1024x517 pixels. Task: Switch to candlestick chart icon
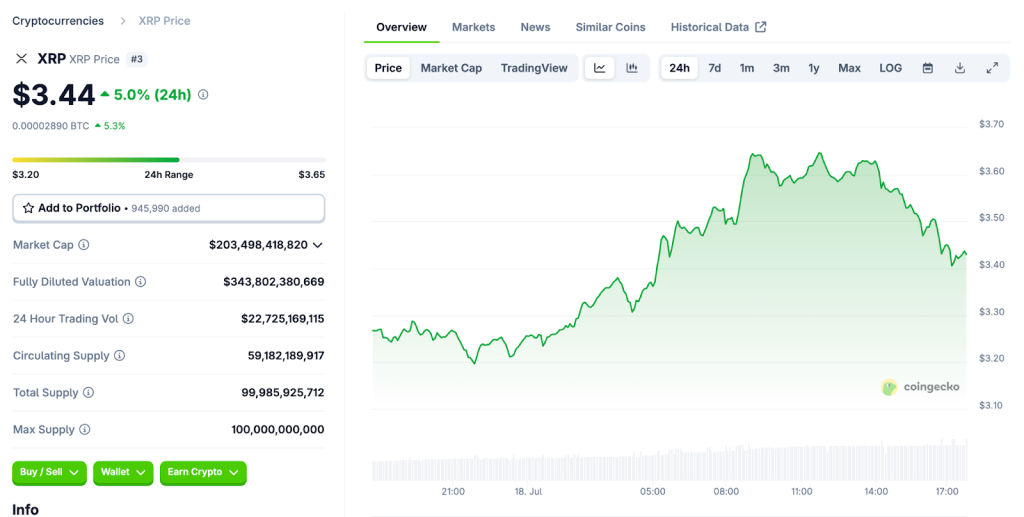632,68
